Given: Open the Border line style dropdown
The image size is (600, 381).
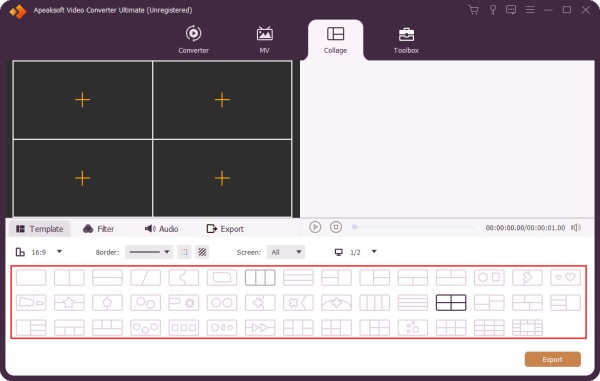Looking at the screenshot, I should 149,252.
